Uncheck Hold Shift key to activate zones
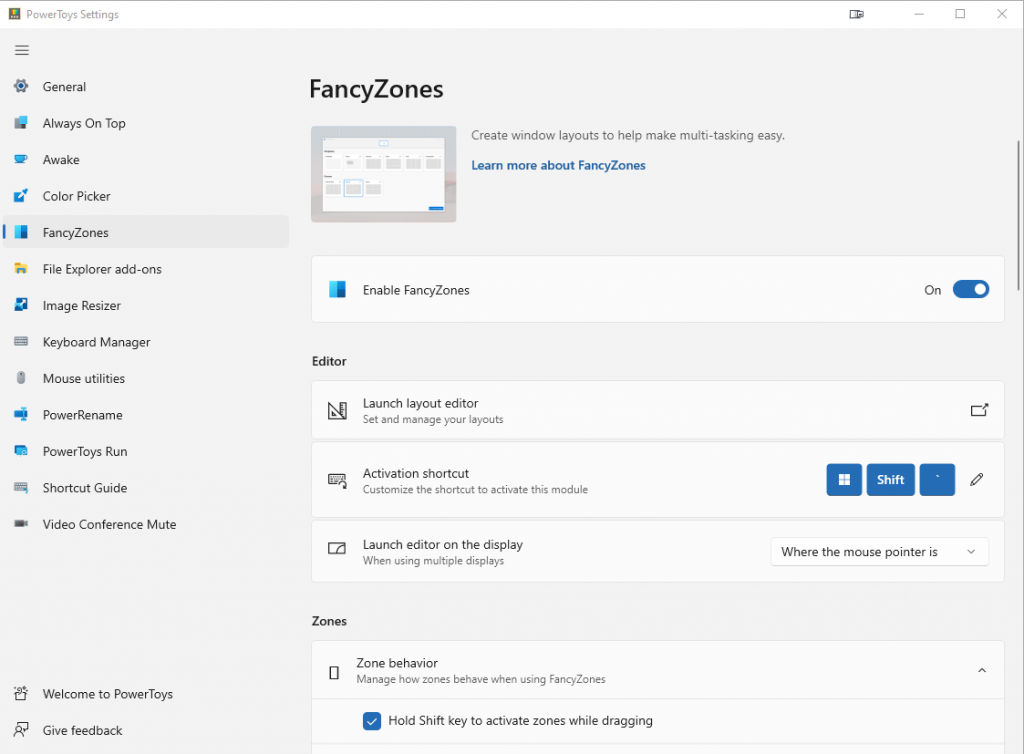Image resolution: width=1024 pixels, height=754 pixels. pos(372,721)
